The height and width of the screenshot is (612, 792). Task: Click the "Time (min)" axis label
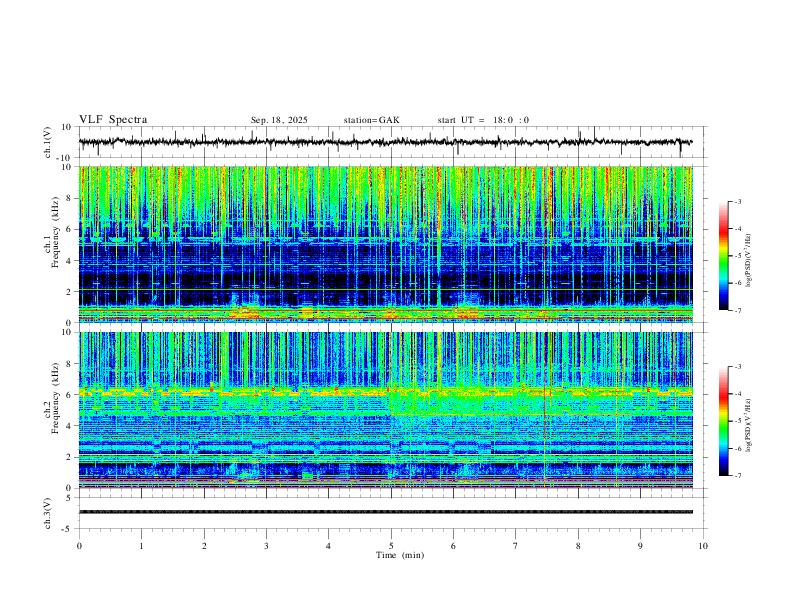pyautogui.click(x=400, y=555)
